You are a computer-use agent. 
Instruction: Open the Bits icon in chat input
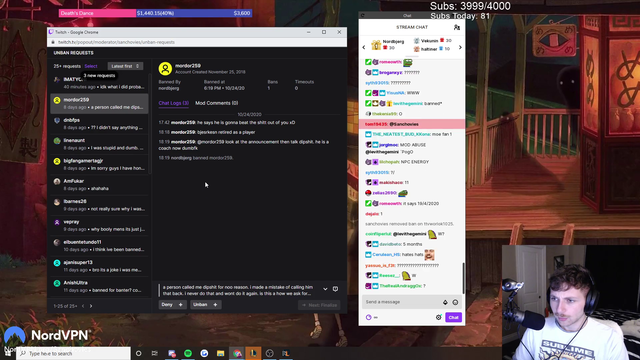click(445, 302)
